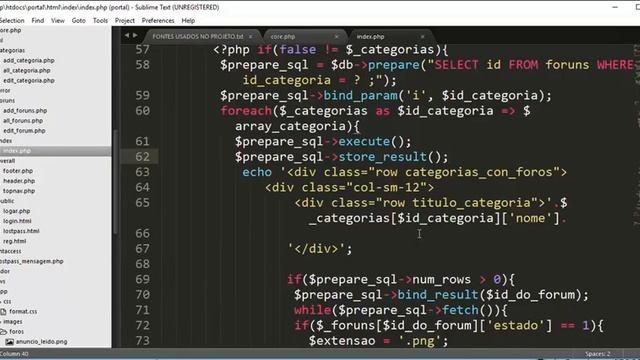640x360 pixels.
Task: Click the sidebar vertical scrollbar
Action: pyautogui.click(x=115, y=182)
